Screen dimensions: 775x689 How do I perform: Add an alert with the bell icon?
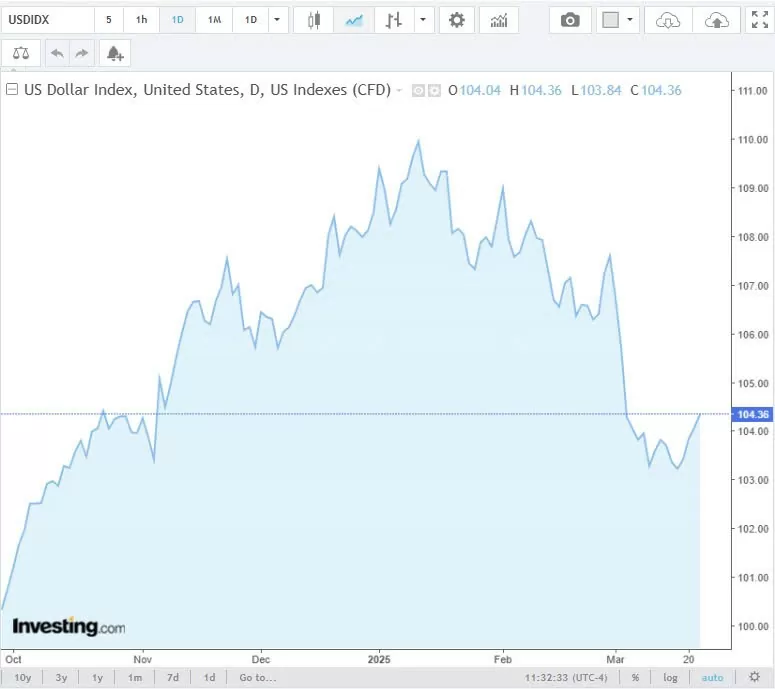point(115,54)
